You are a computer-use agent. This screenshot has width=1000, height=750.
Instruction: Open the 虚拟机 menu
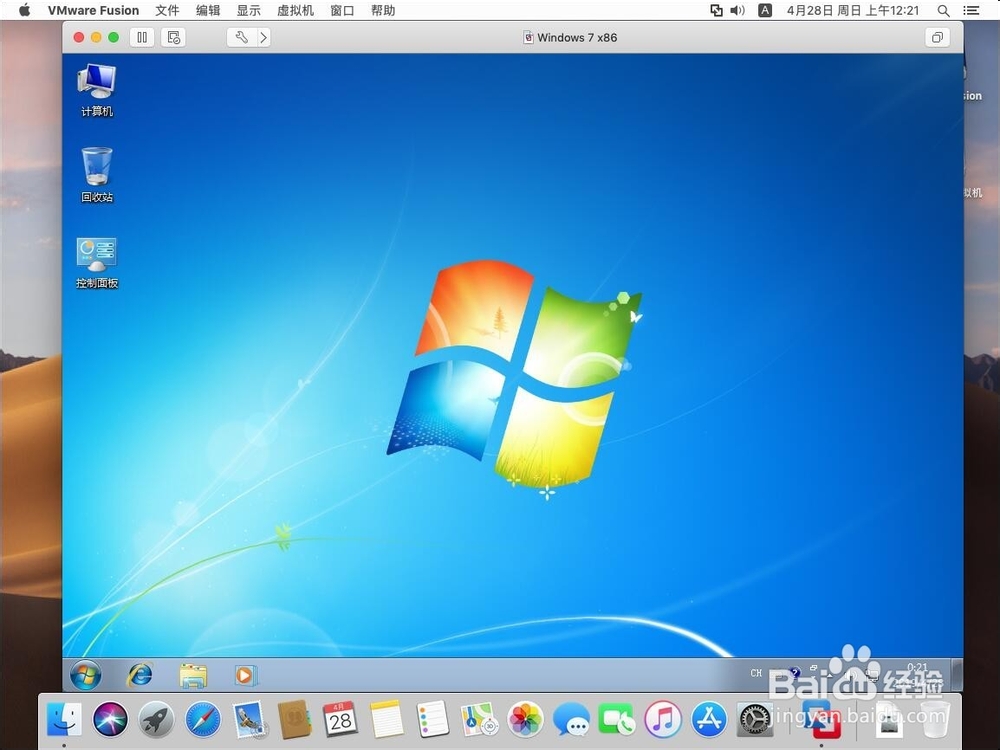pyautogui.click(x=294, y=10)
